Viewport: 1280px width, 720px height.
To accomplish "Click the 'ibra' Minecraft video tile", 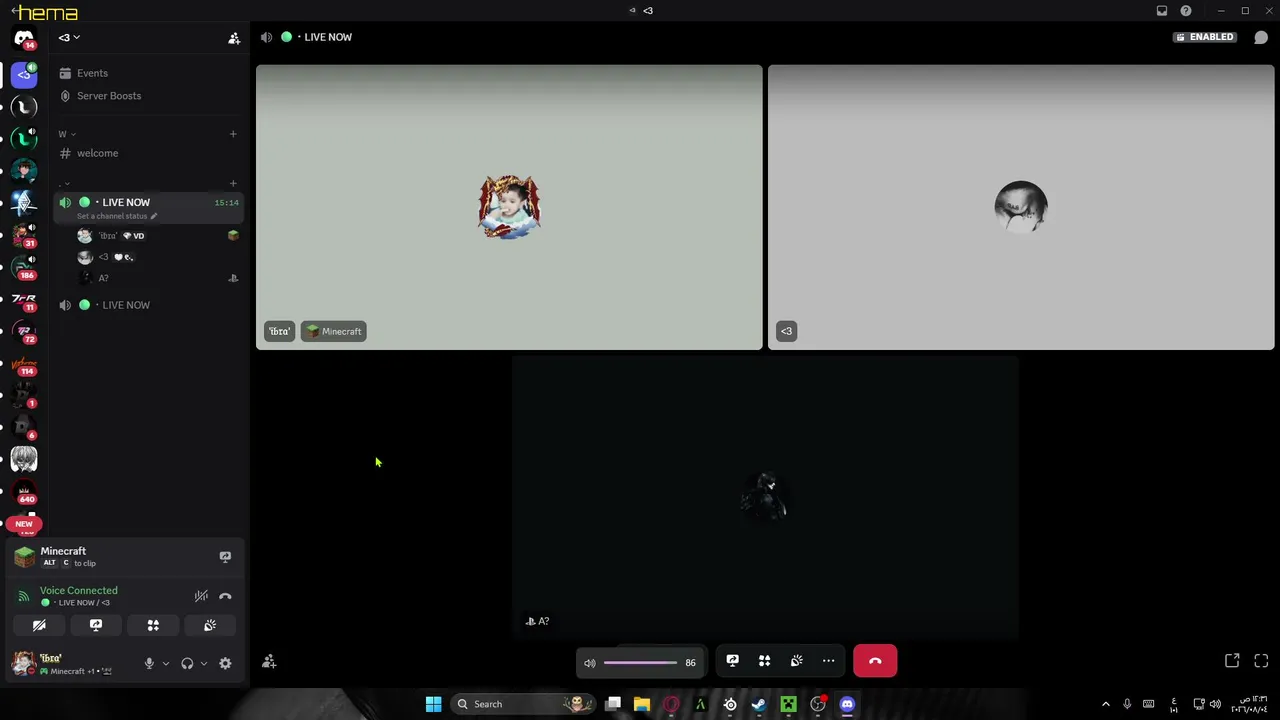I will [509, 207].
